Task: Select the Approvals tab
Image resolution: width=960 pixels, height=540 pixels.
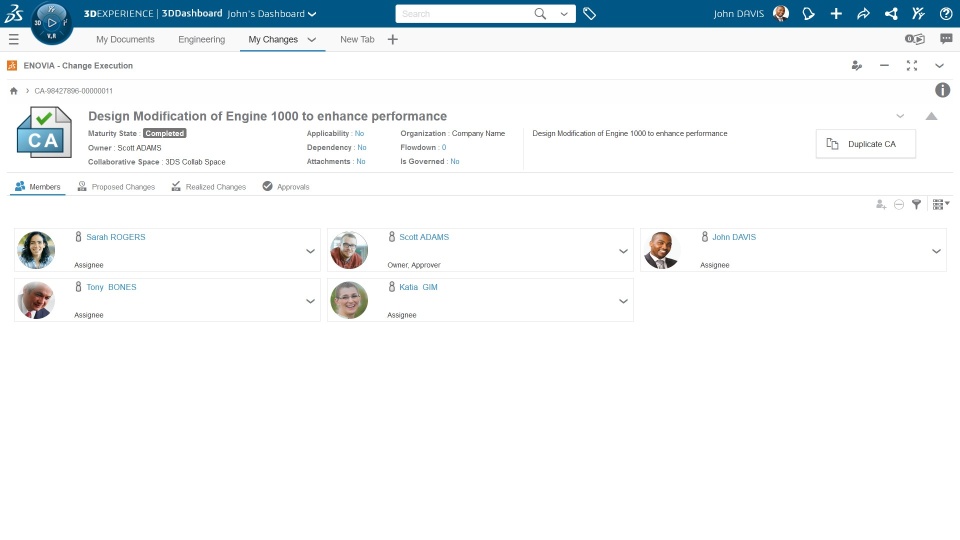Action: click(x=286, y=187)
